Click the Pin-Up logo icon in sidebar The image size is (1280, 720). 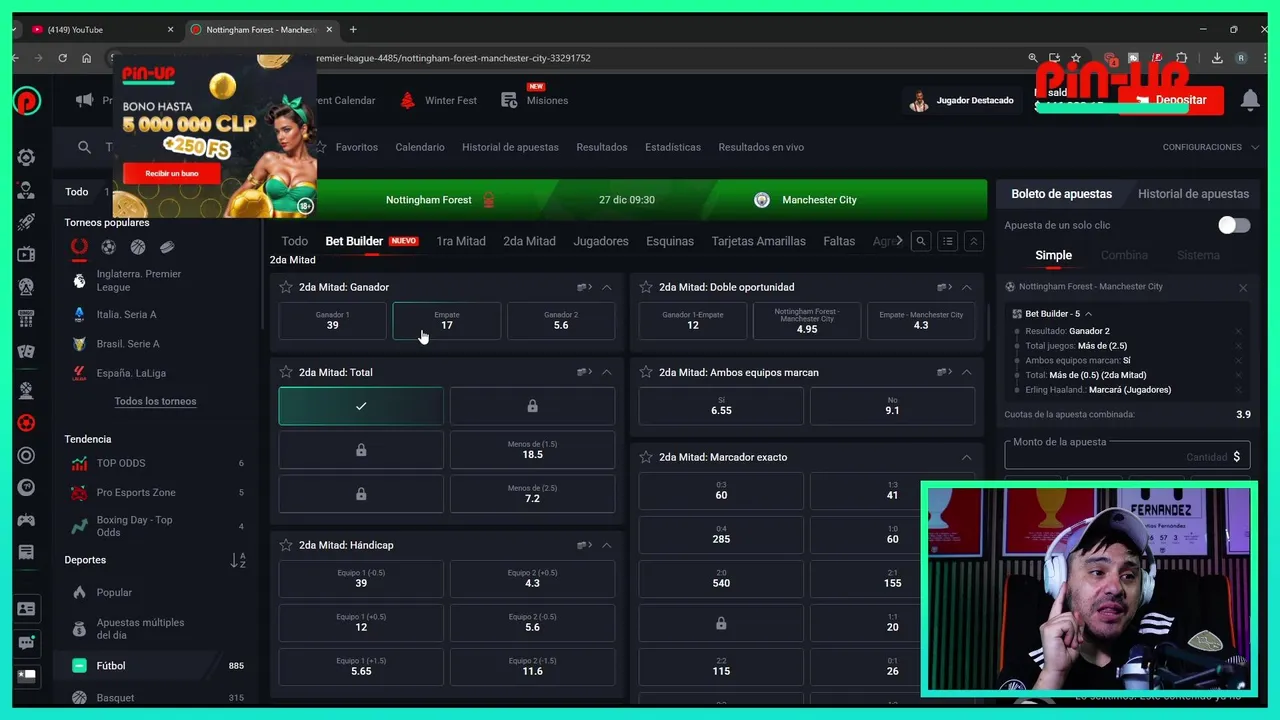click(x=27, y=100)
